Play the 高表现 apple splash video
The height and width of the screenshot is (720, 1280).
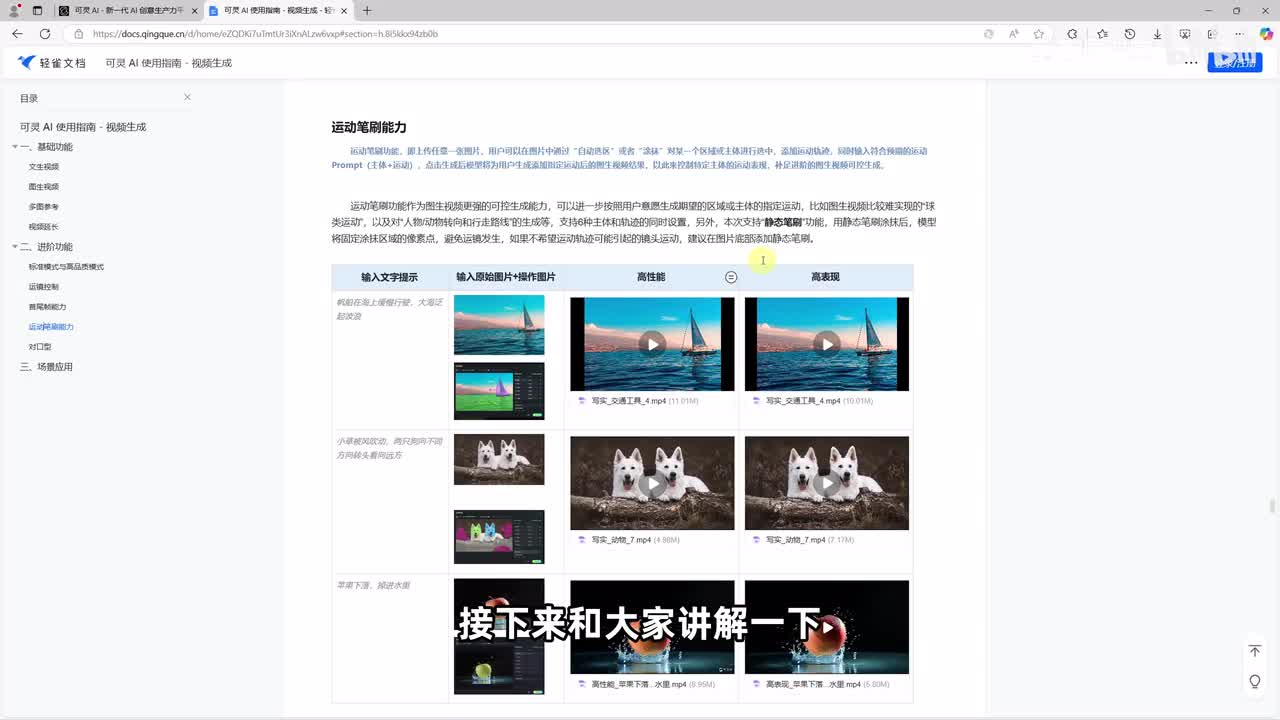click(x=827, y=627)
